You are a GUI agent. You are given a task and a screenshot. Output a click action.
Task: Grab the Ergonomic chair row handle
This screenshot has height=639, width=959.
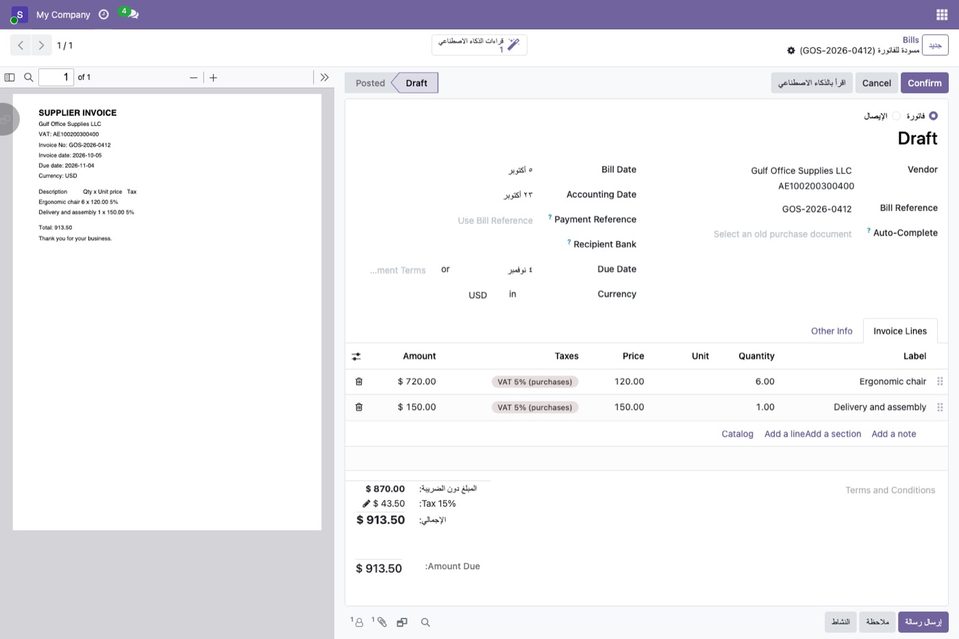point(940,382)
